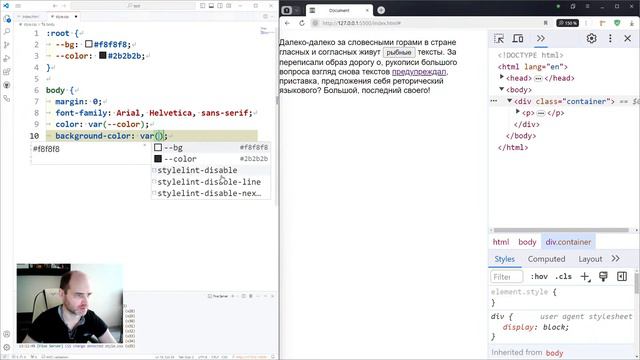Screen dimensions: 640x360
Task: Click the ellipsis badge inside head element
Action: (538, 78)
